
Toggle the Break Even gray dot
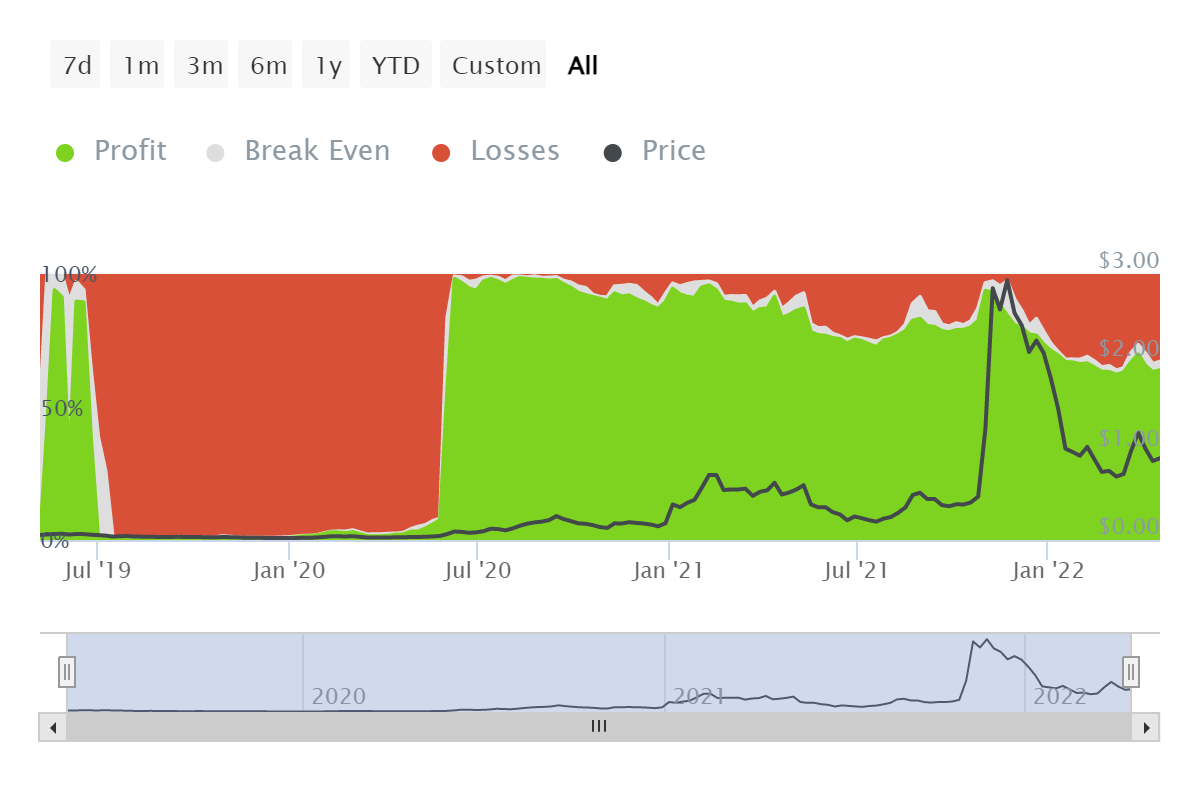[216, 152]
